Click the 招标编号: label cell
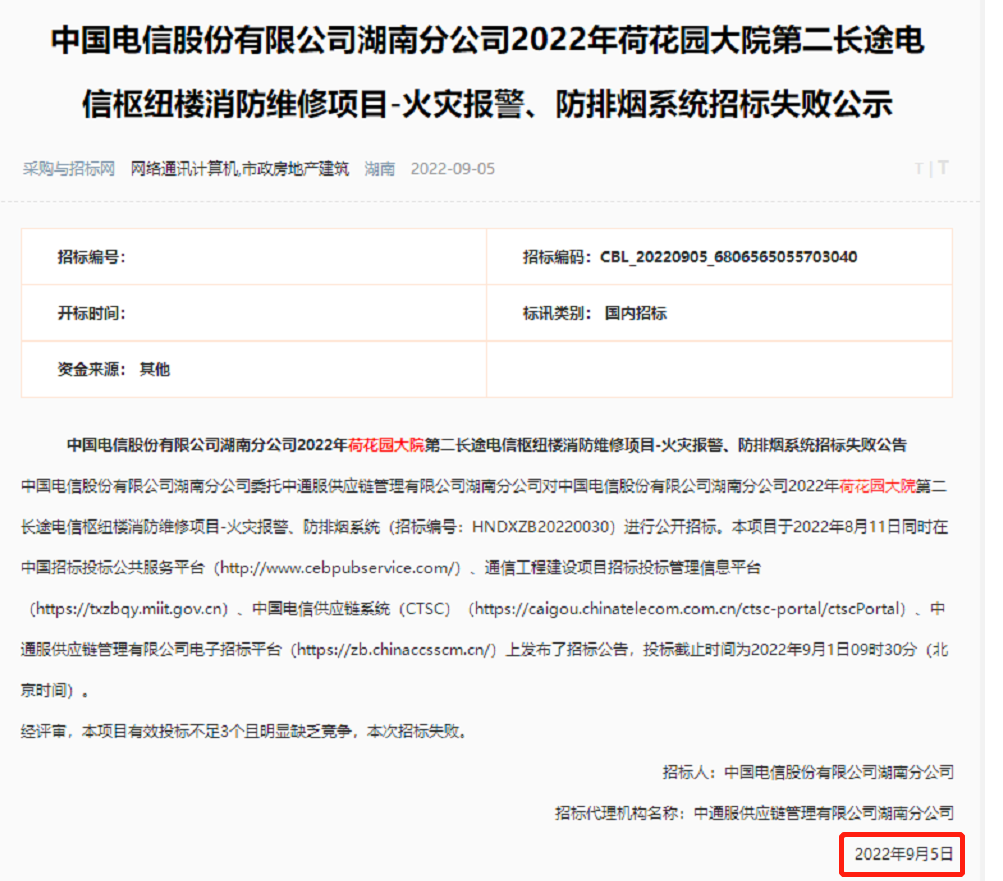Image resolution: width=1003 pixels, height=881 pixels. coord(254,257)
